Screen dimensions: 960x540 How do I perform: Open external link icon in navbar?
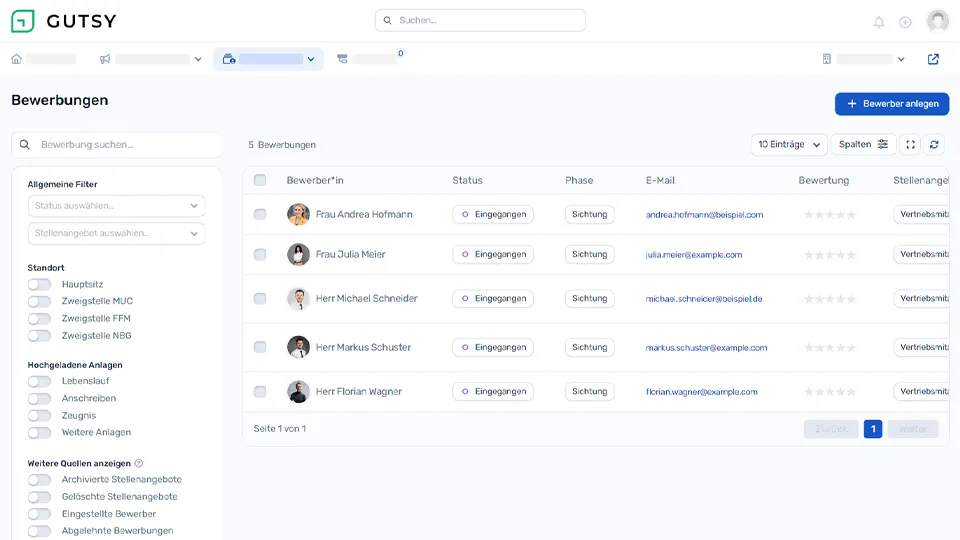click(x=933, y=59)
